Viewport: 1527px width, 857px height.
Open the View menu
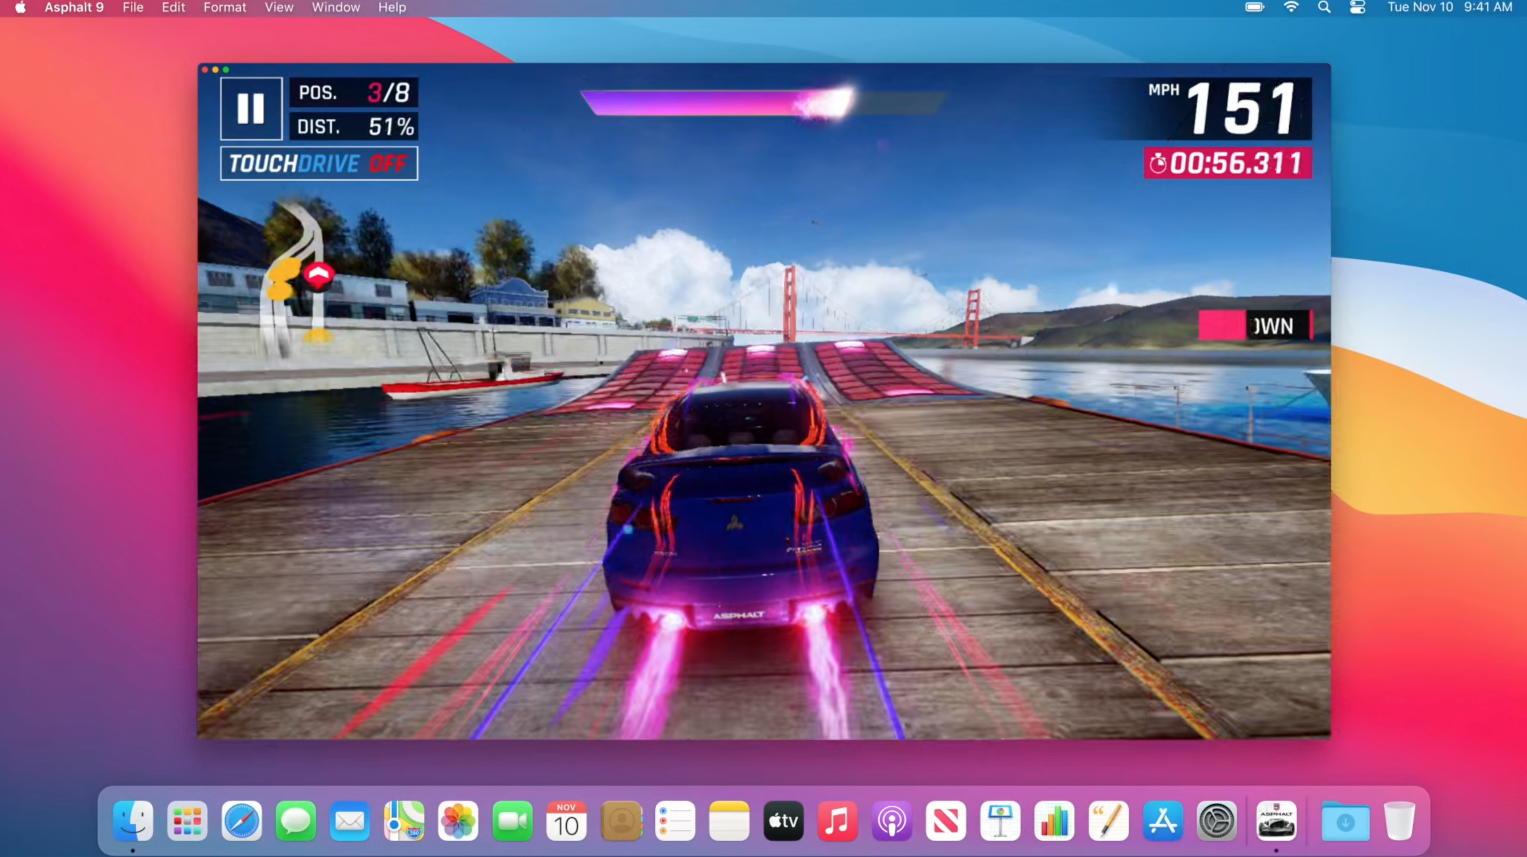(279, 7)
